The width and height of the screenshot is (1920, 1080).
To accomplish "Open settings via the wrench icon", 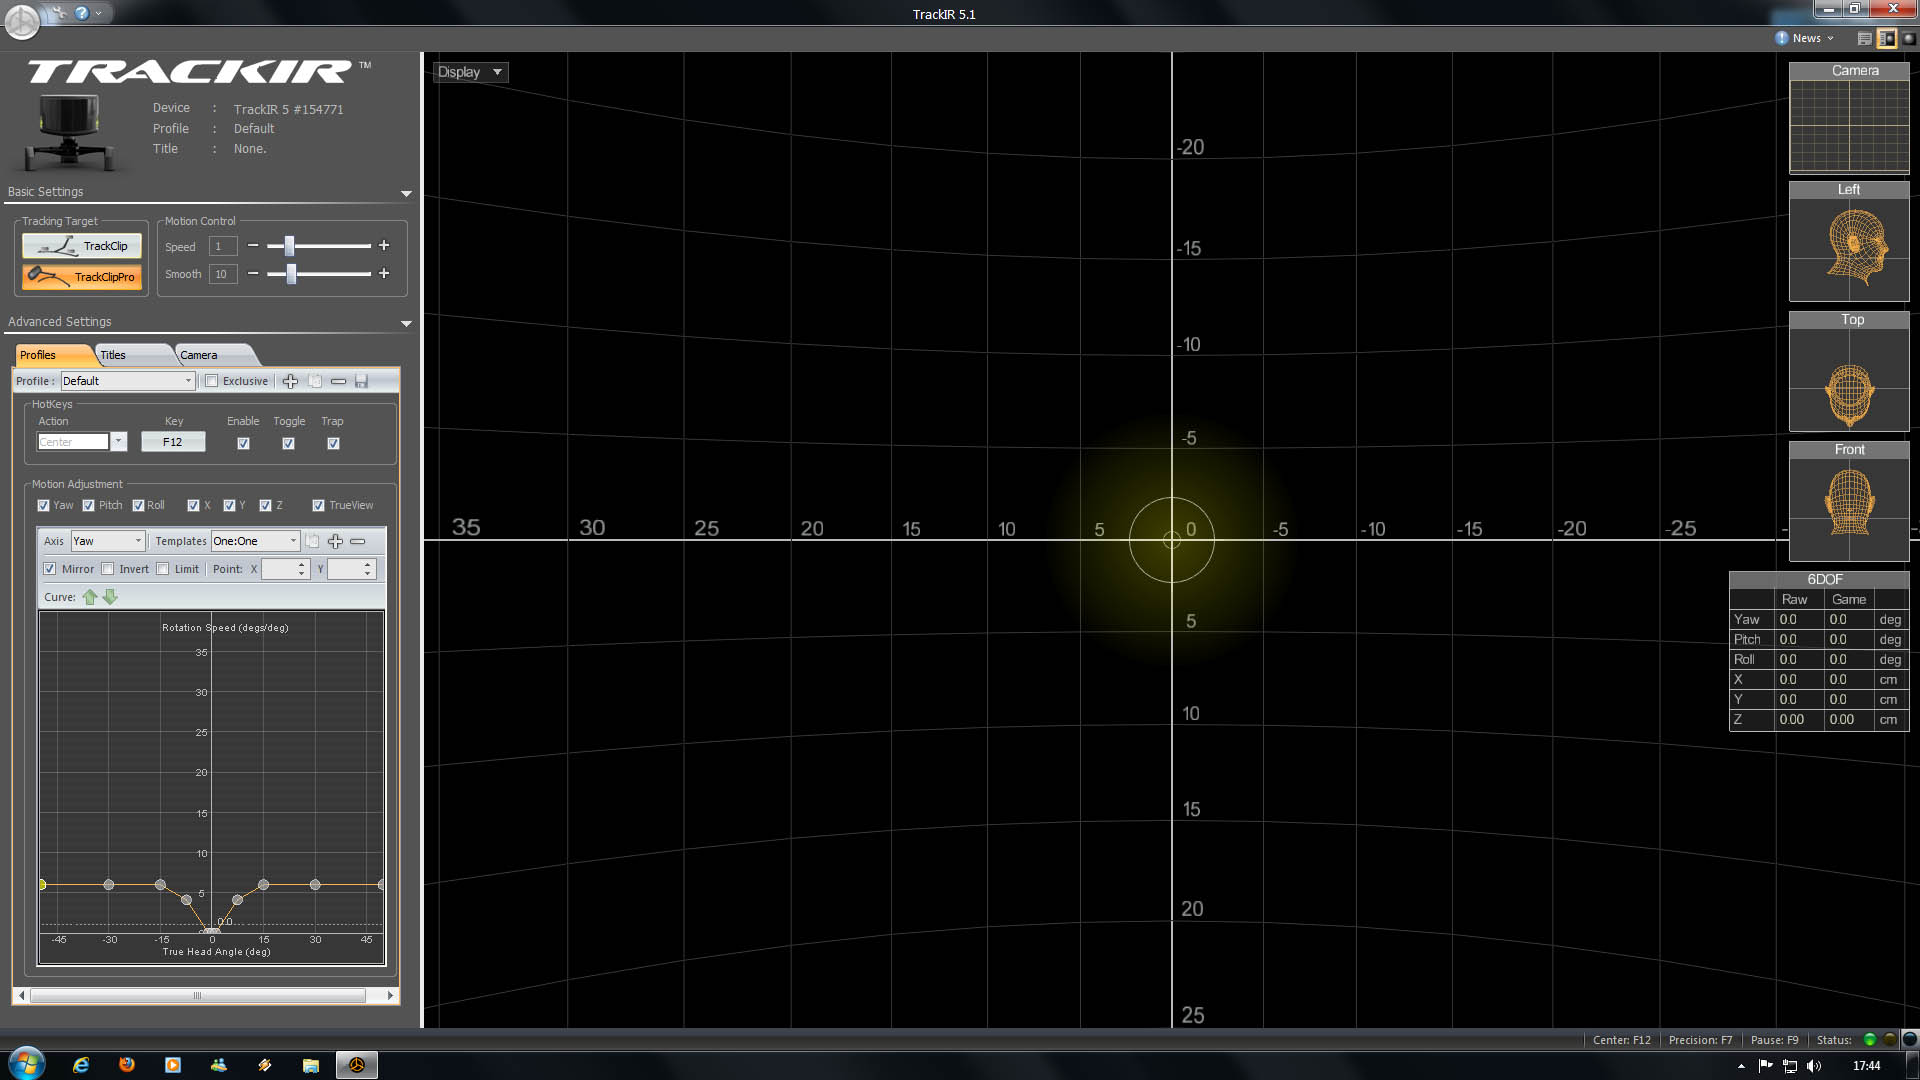I will tap(59, 13).
